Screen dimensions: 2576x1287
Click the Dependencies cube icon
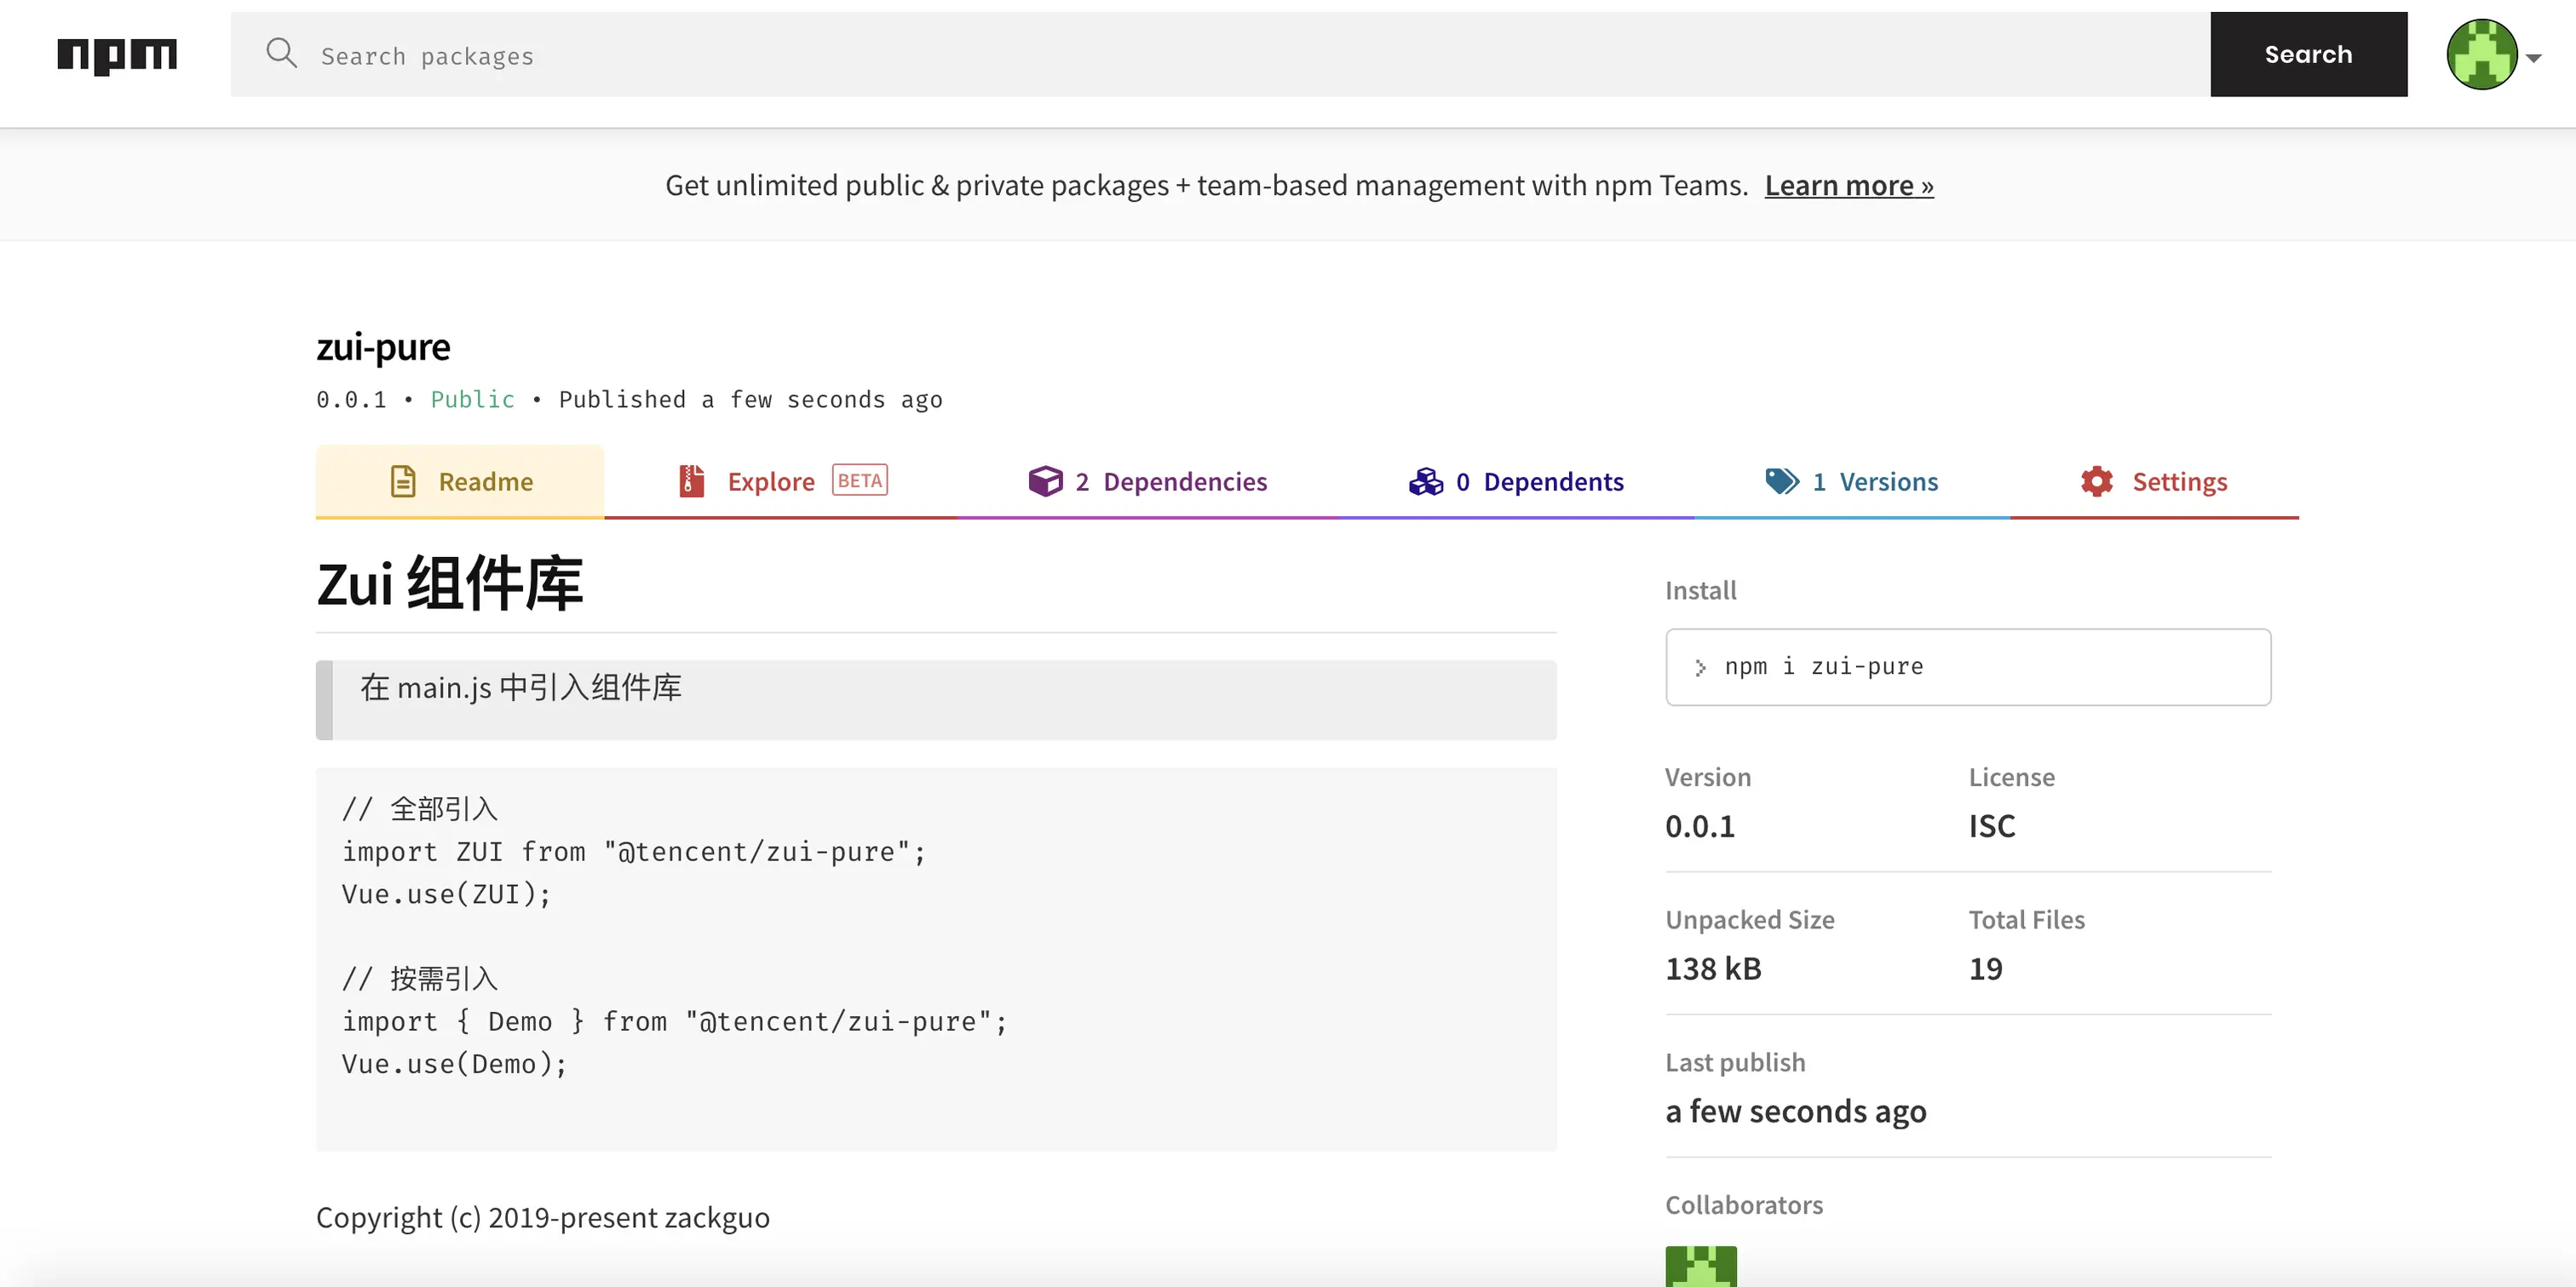[1045, 481]
